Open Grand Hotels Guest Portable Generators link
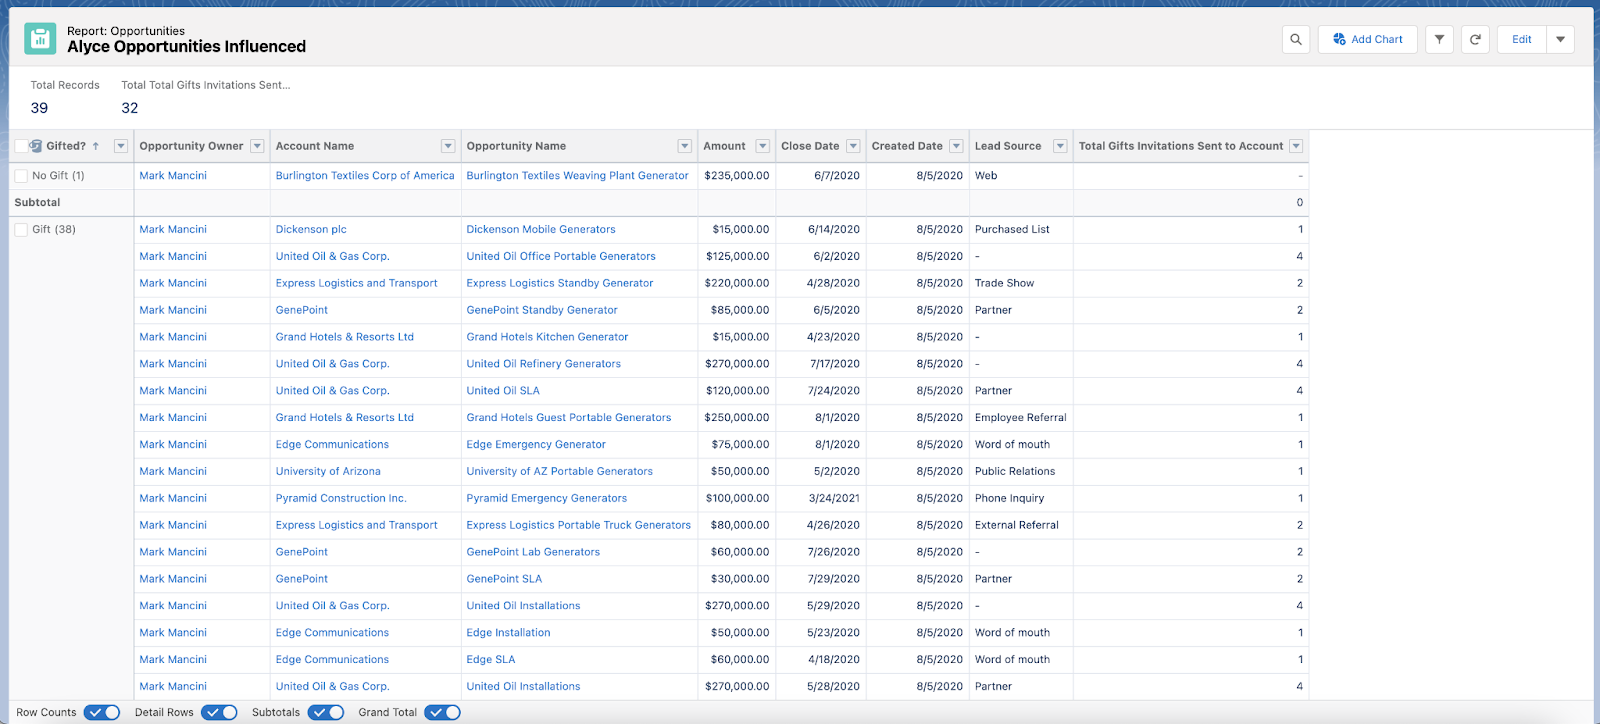 point(569,418)
